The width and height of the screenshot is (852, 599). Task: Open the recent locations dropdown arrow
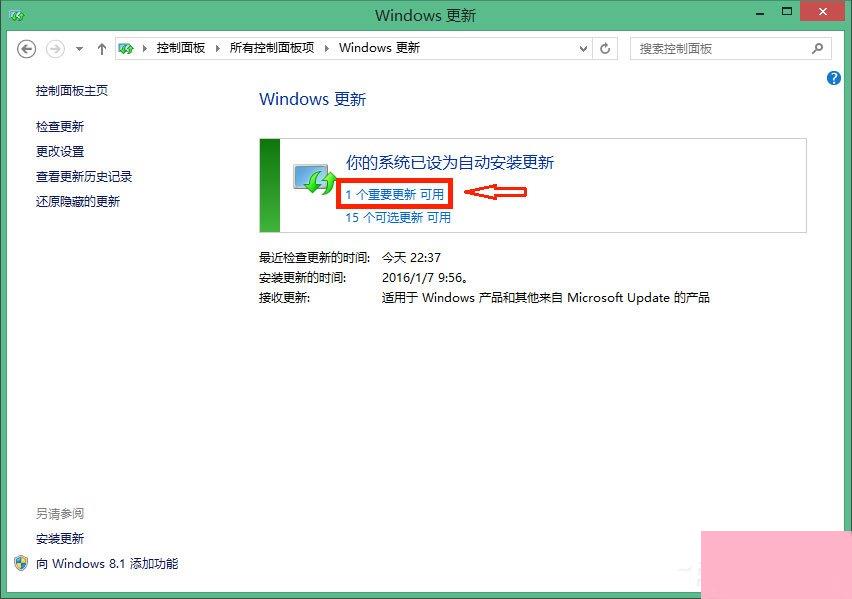(x=79, y=49)
